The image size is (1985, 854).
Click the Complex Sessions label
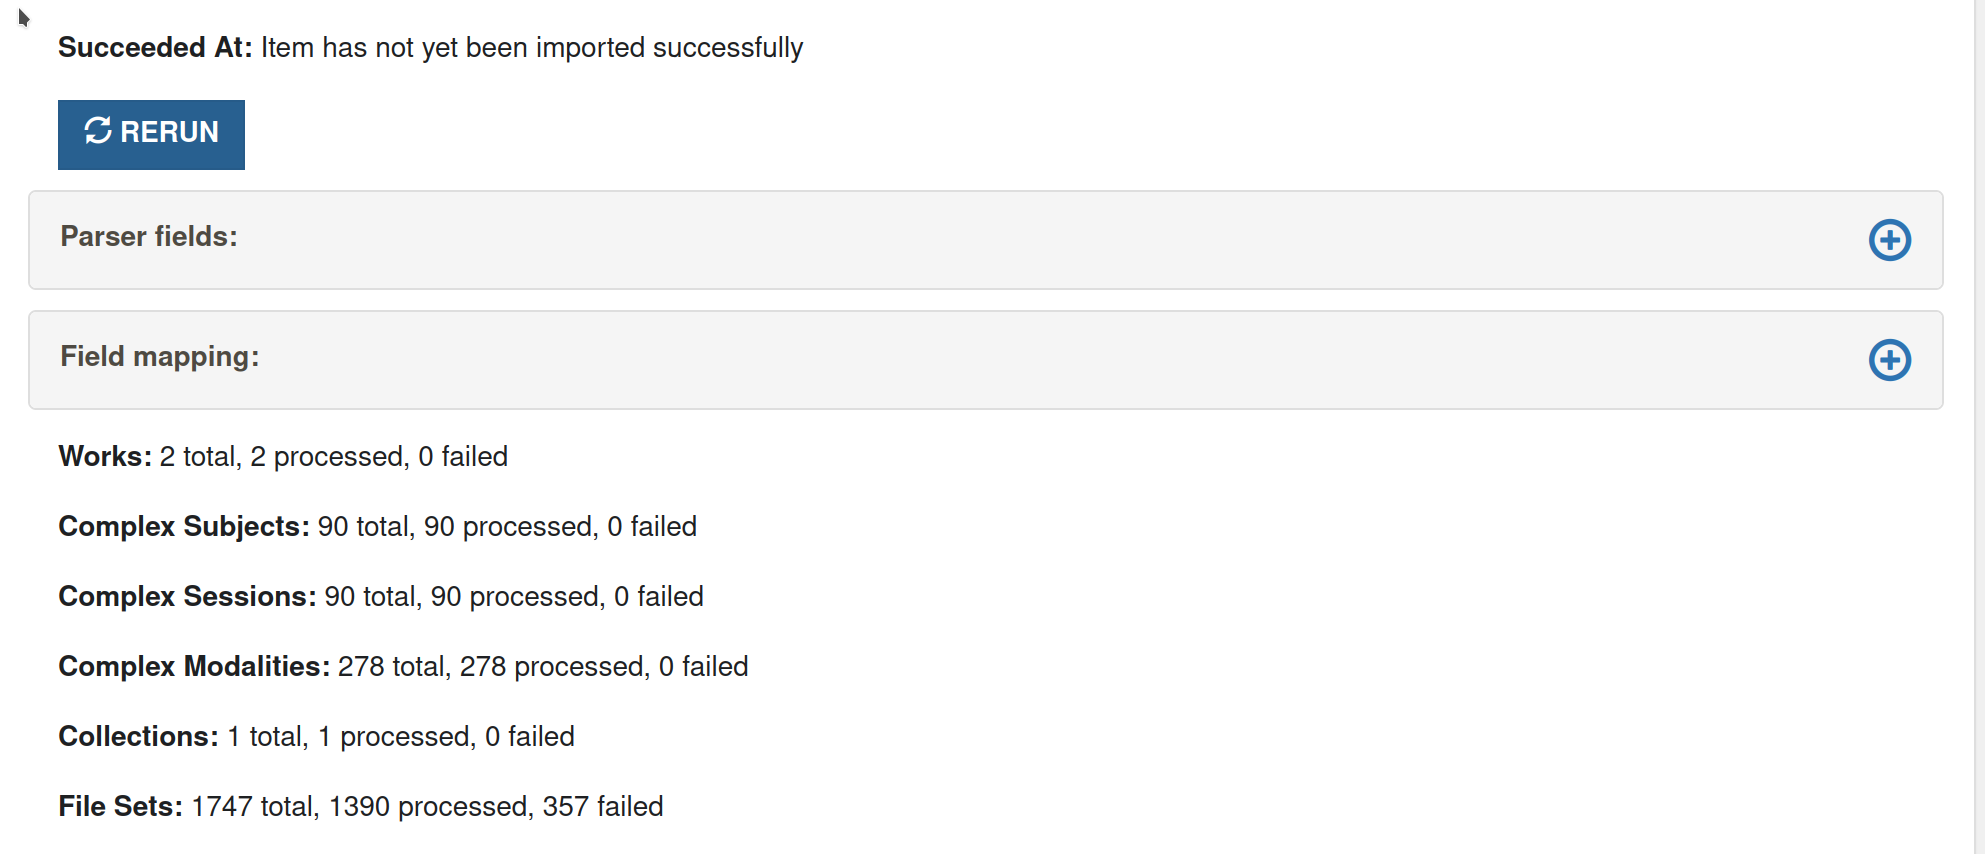(x=187, y=597)
